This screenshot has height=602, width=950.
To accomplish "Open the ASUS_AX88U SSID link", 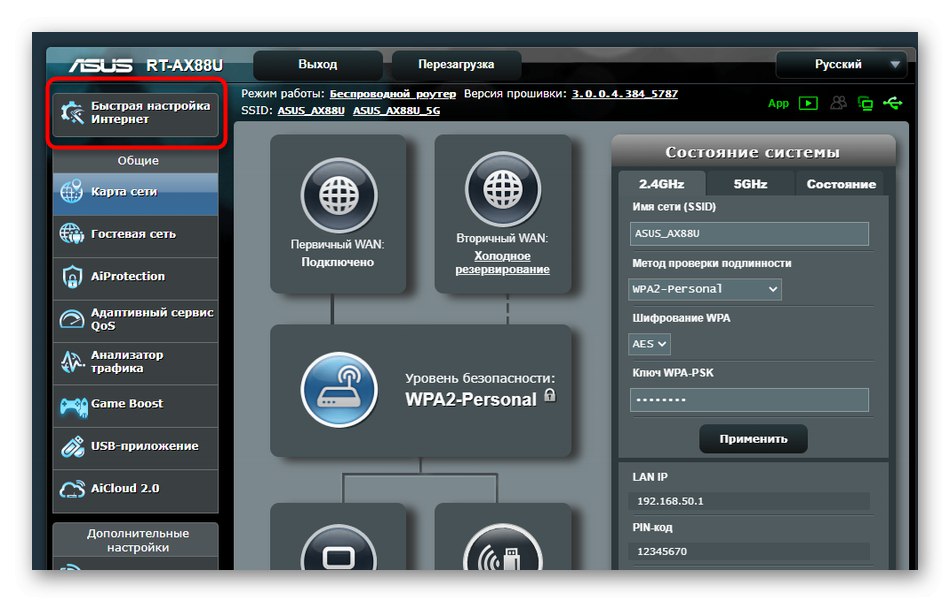I will [x=311, y=111].
